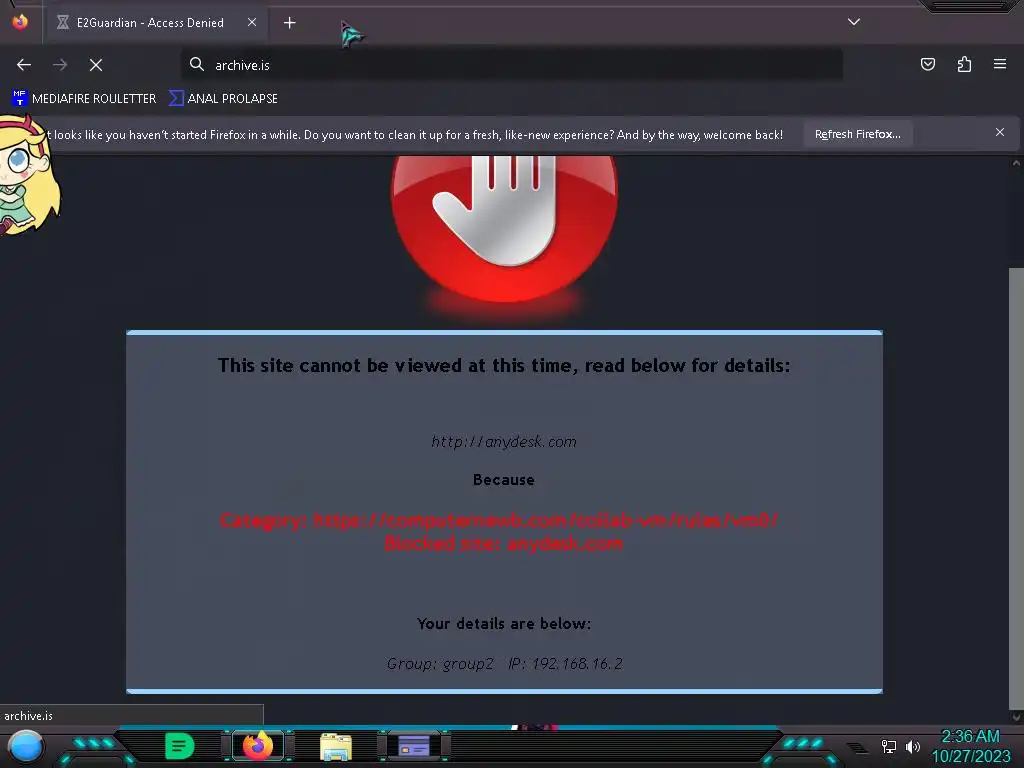This screenshot has width=1024, height=768.
Task: Open the clock showing 2:36 AM
Action: point(971,746)
